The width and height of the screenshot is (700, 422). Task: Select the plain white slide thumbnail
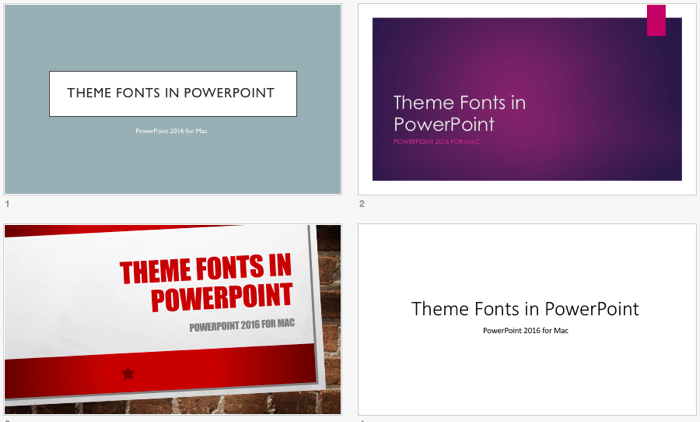coord(527,319)
